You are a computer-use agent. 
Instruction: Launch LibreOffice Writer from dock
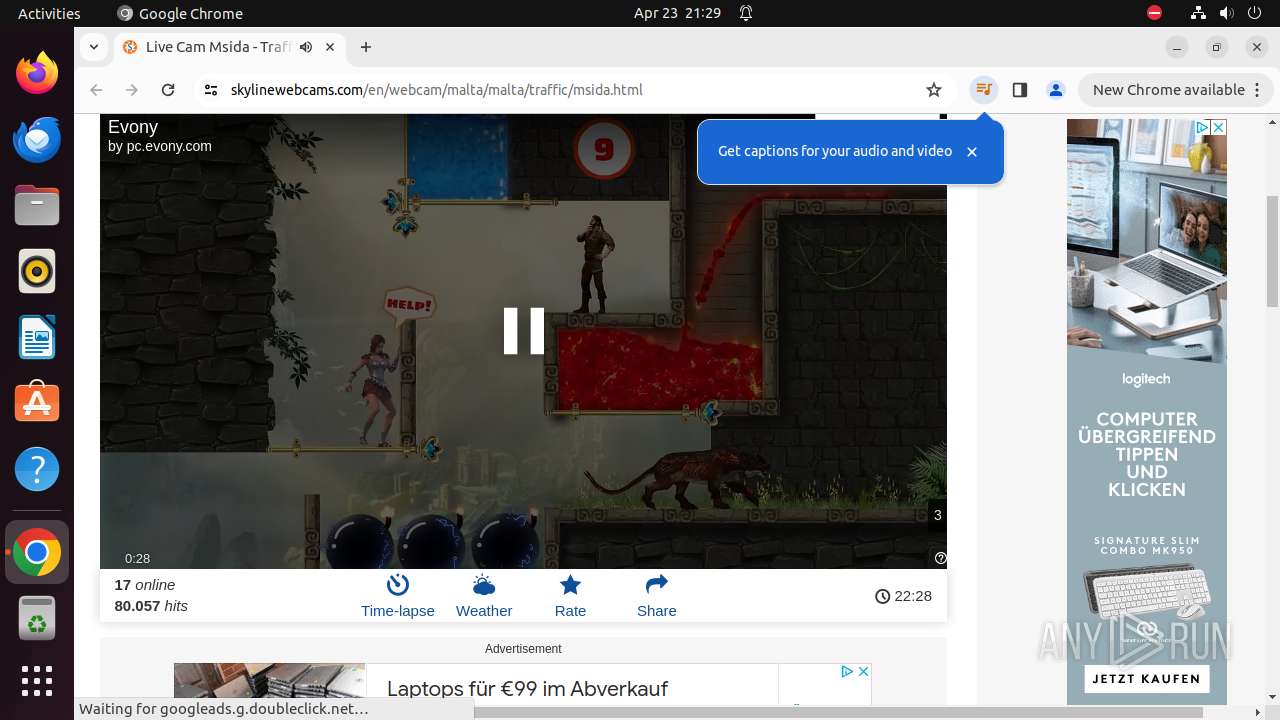37,337
